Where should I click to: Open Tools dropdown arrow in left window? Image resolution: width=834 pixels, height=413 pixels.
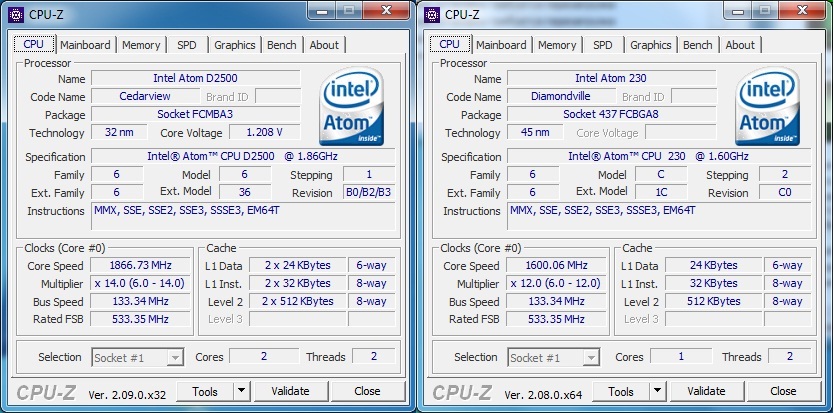click(241, 391)
